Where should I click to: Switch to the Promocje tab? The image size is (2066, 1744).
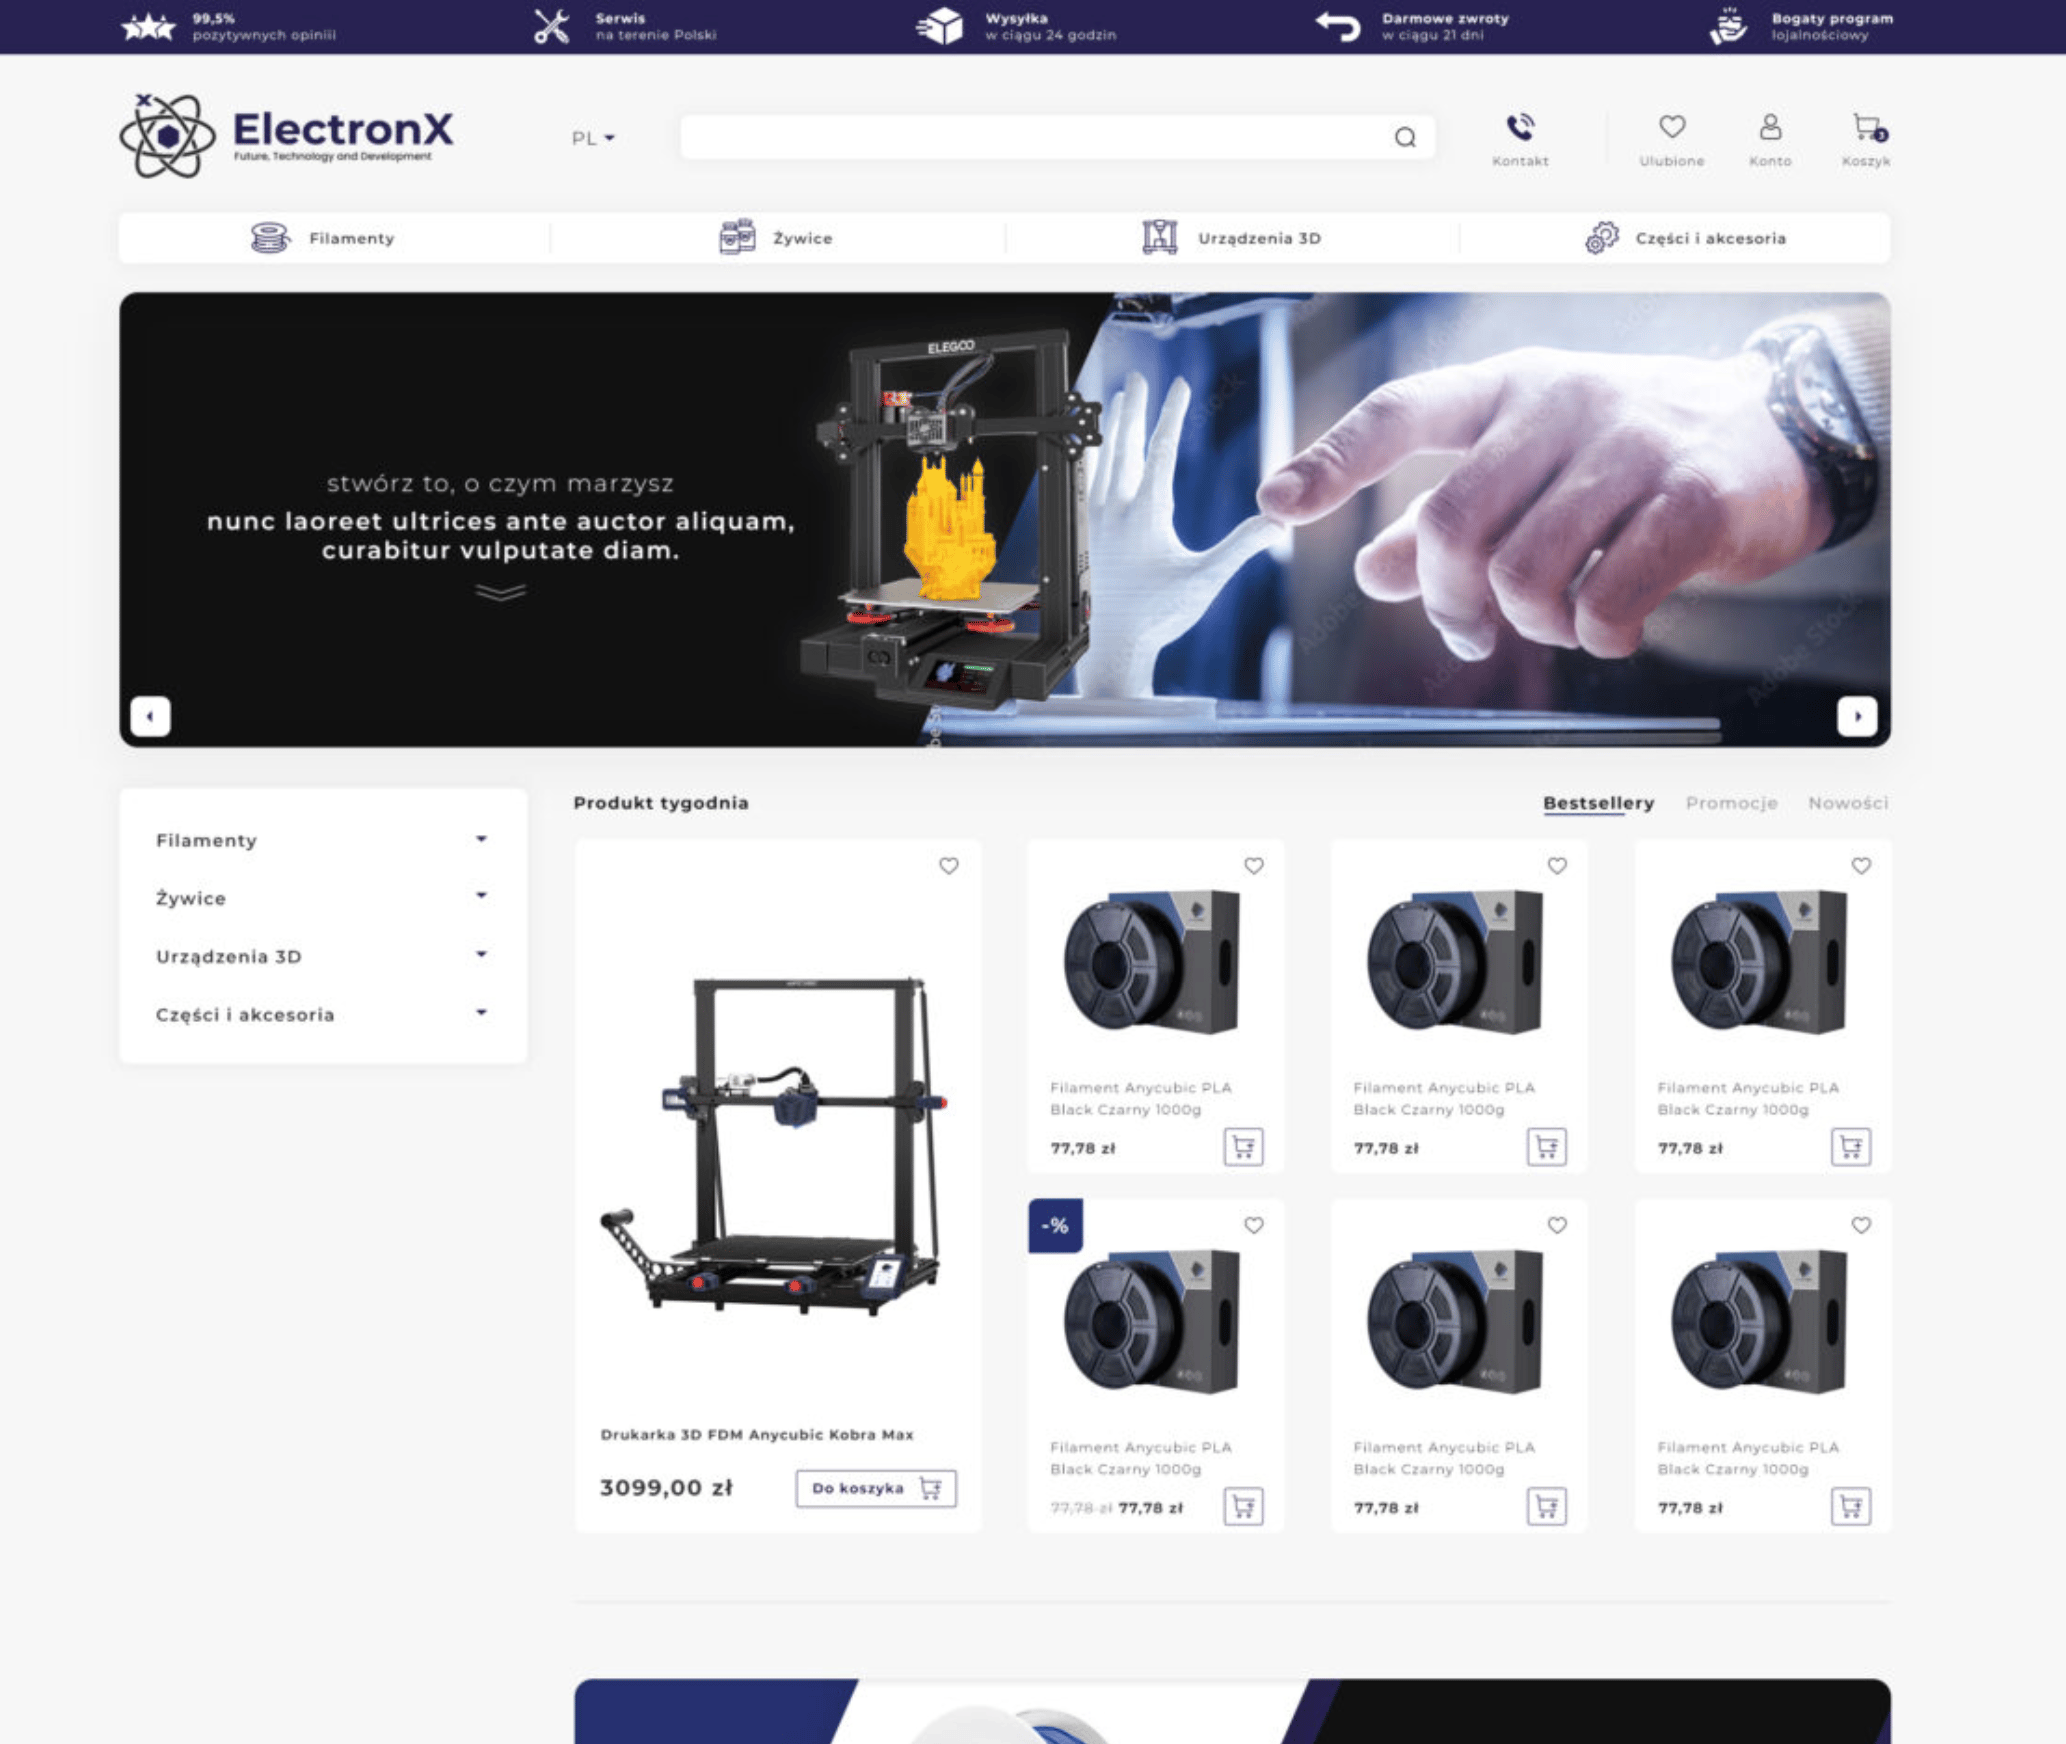pyautogui.click(x=1731, y=803)
